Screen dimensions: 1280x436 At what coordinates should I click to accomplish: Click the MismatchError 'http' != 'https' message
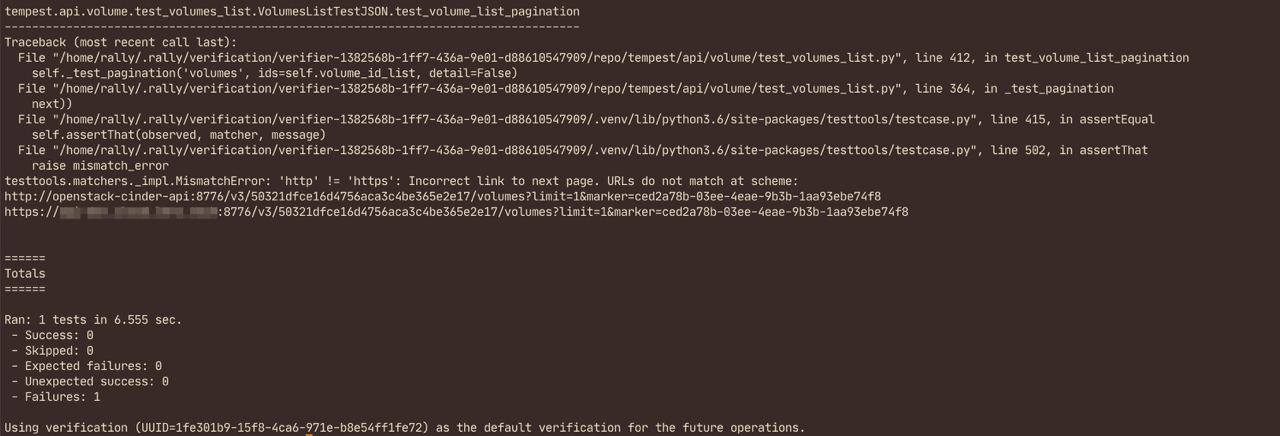[x=400, y=181]
